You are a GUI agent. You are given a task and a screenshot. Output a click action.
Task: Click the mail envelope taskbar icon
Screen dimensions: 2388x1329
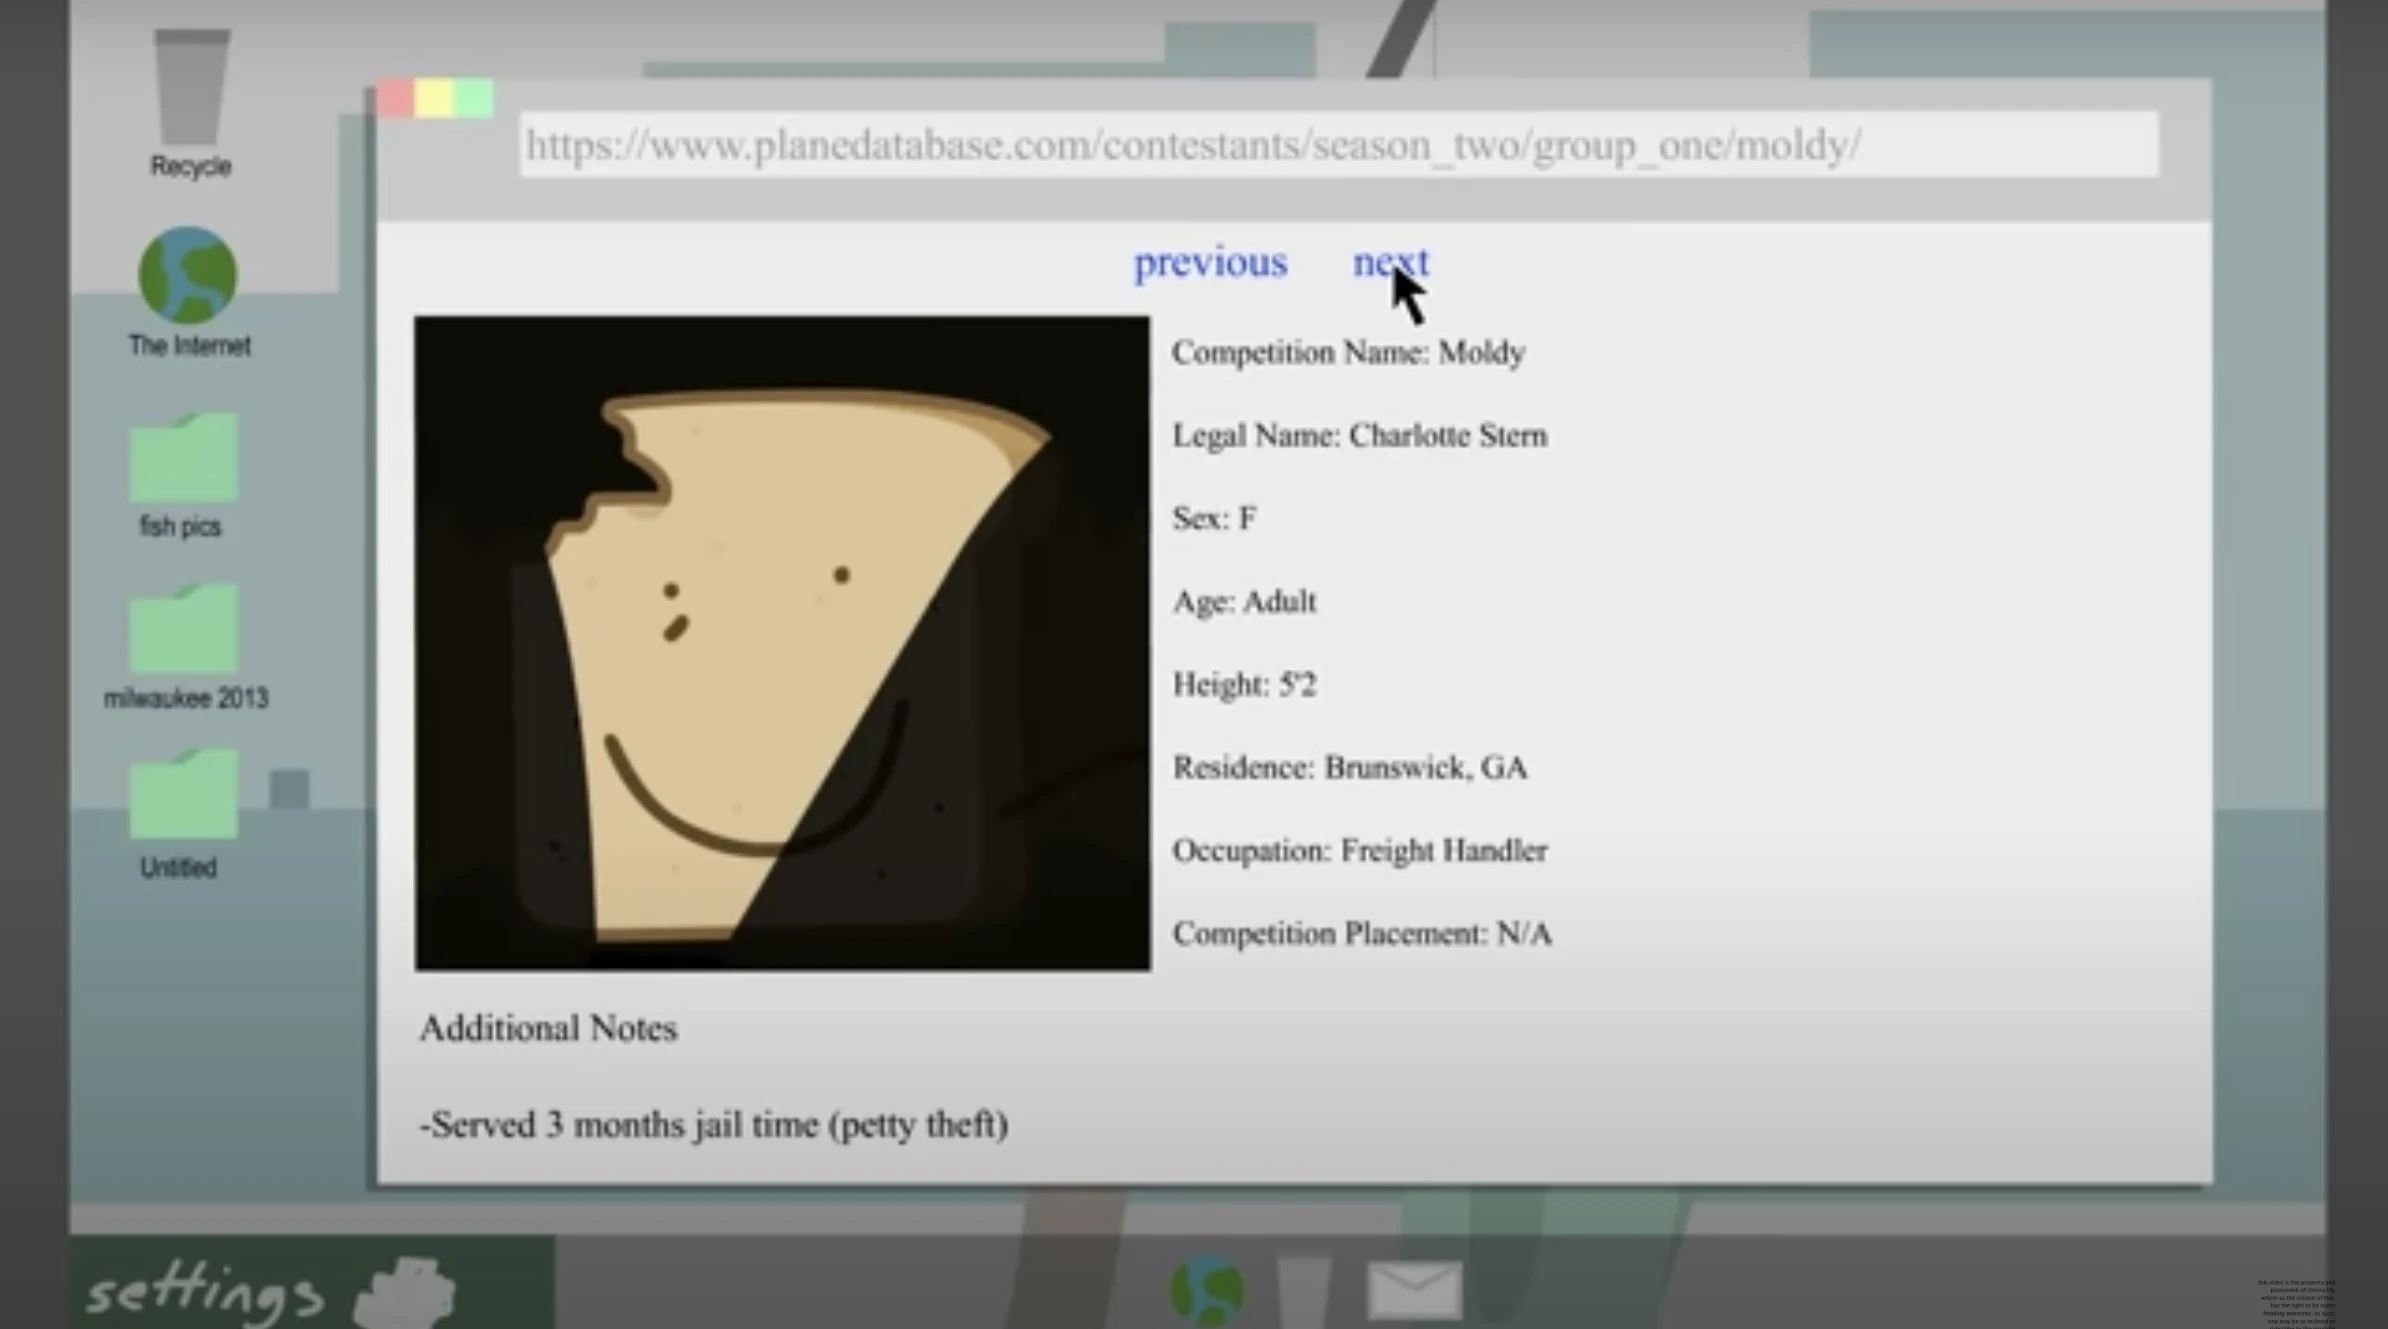click(1414, 1289)
